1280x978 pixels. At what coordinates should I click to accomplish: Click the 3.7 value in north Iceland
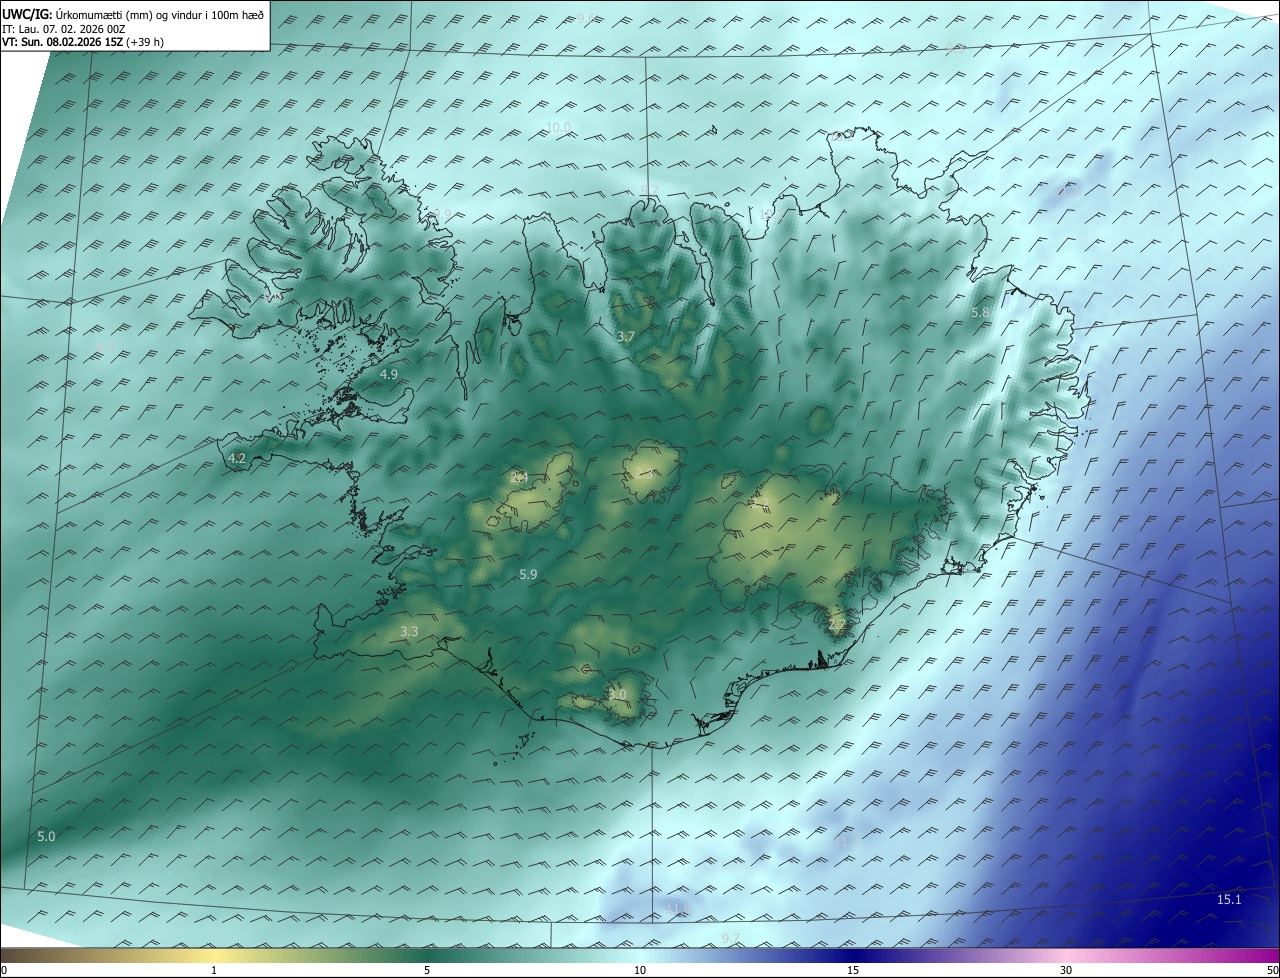click(625, 337)
